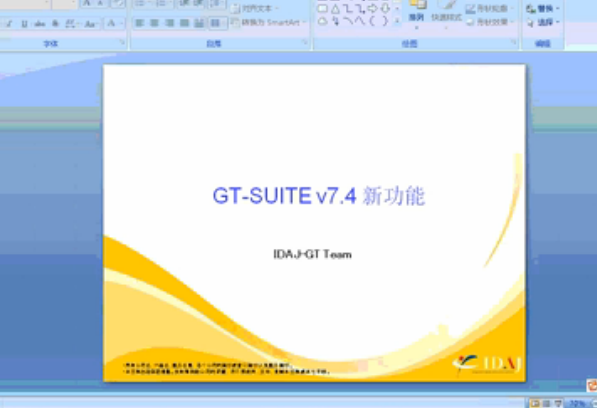Image resolution: width=597 pixels, height=408 pixels.
Task: Open the Change Case (Aa) dropdown
Action: pos(90,24)
